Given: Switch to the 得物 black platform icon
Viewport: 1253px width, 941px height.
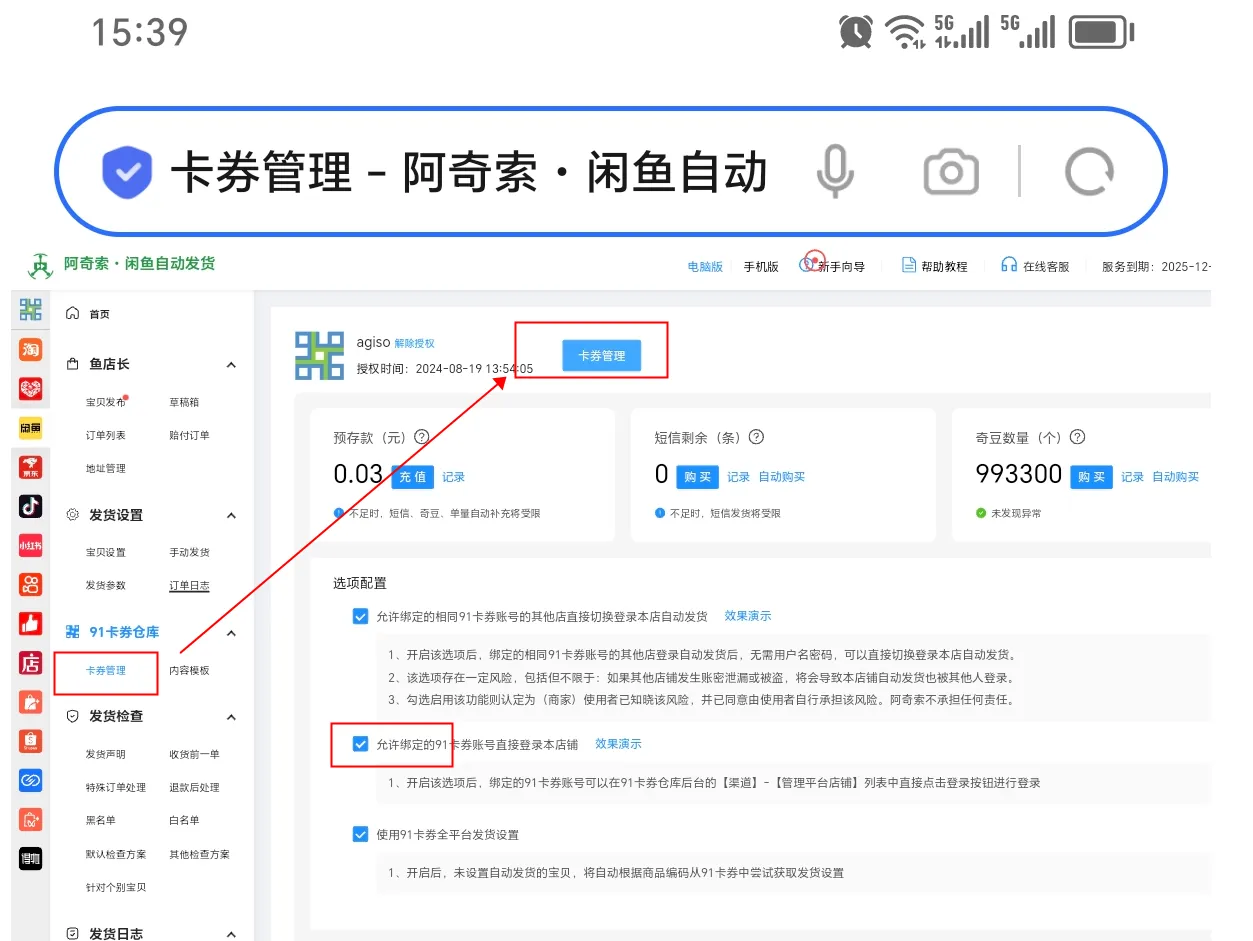Looking at the screenshot, I should (30, 858).
